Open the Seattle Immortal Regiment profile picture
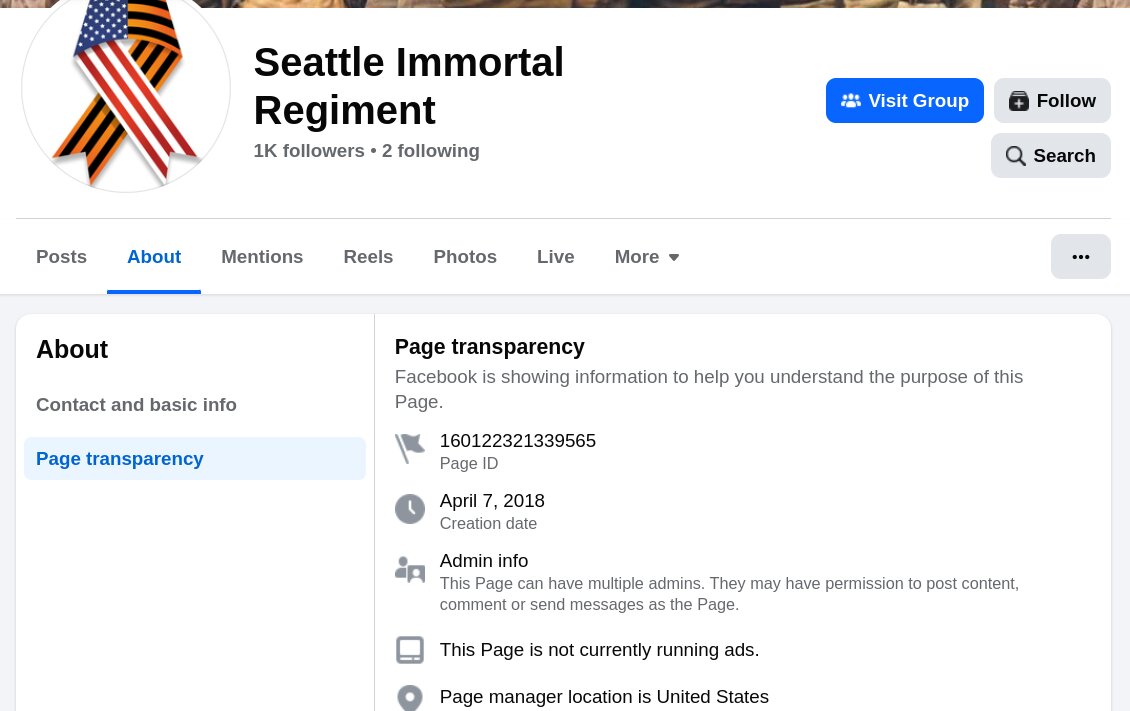The height and width of the screenshot is (711, 1130). click(126, 90)
